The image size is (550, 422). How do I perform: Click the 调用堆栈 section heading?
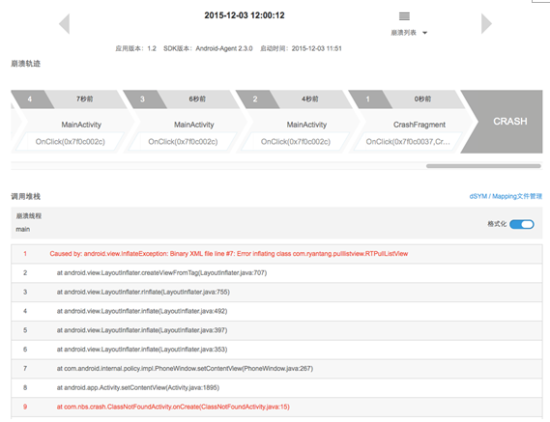pos(26,196)
